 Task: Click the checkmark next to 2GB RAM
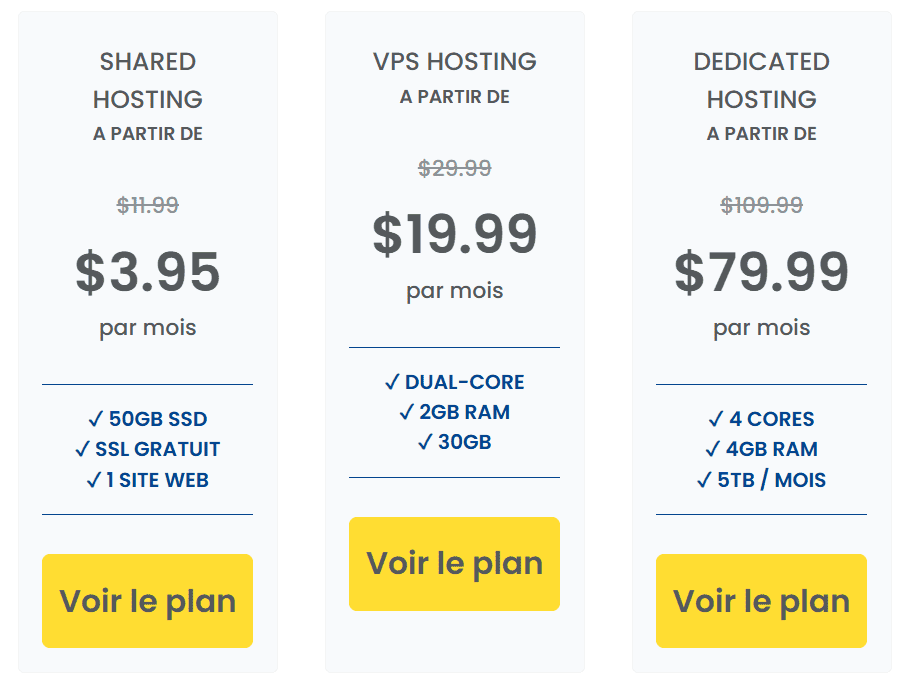point(406,412)
